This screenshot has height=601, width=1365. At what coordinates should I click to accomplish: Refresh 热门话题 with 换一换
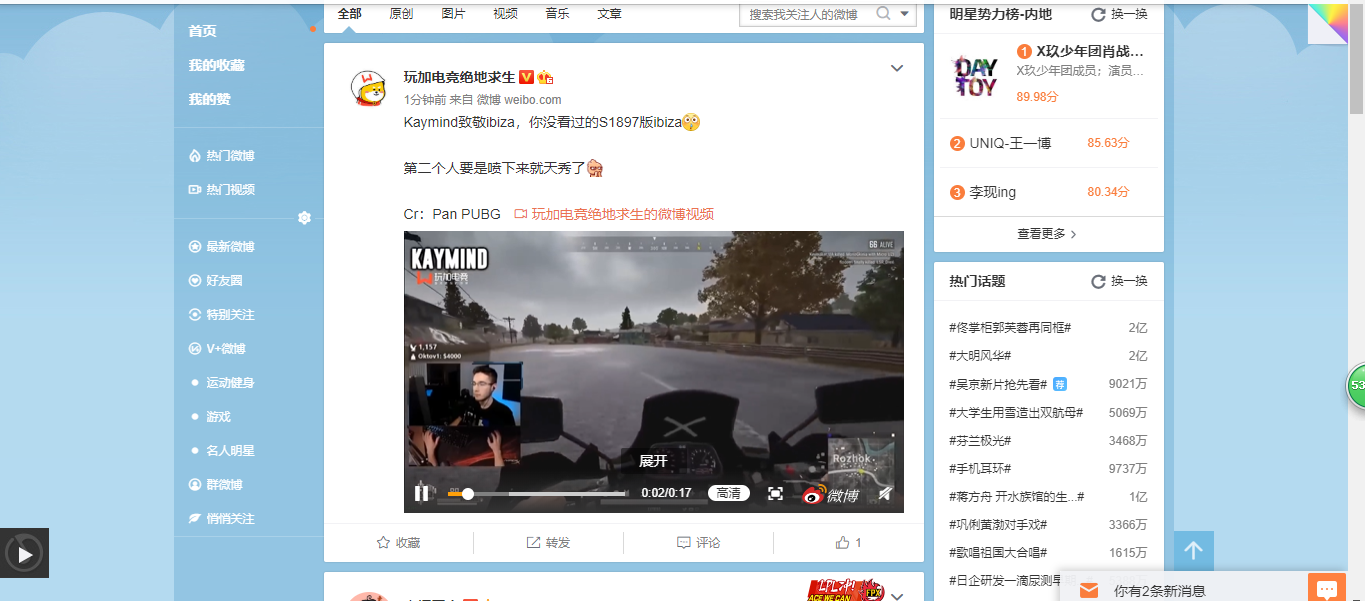pyautogui.click(x=1119, y=281)
